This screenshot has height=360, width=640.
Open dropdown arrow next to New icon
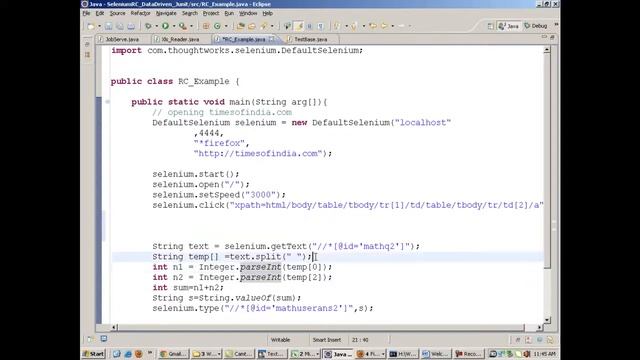99,26
